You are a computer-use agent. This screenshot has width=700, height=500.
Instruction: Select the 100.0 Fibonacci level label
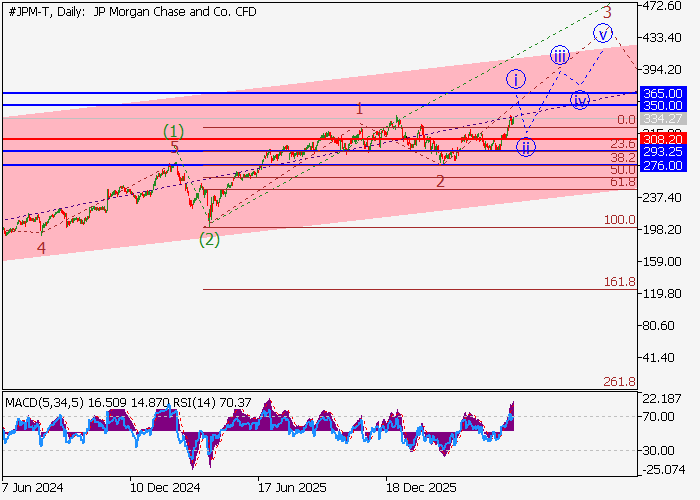coord(620,220)
